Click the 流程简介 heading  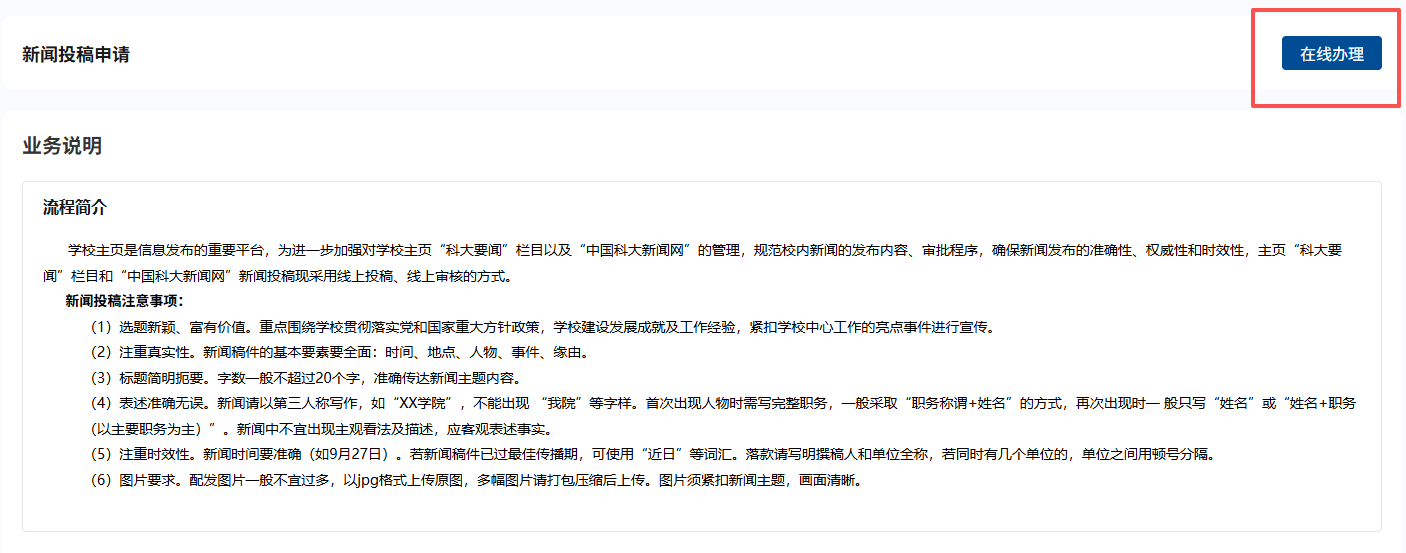[75, 208]
